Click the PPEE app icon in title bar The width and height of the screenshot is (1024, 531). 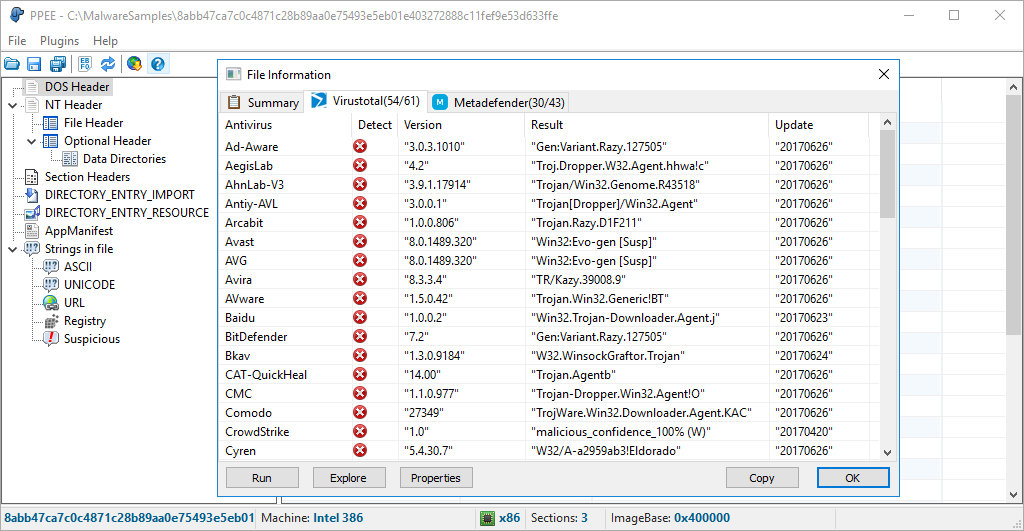pos(16,15)
